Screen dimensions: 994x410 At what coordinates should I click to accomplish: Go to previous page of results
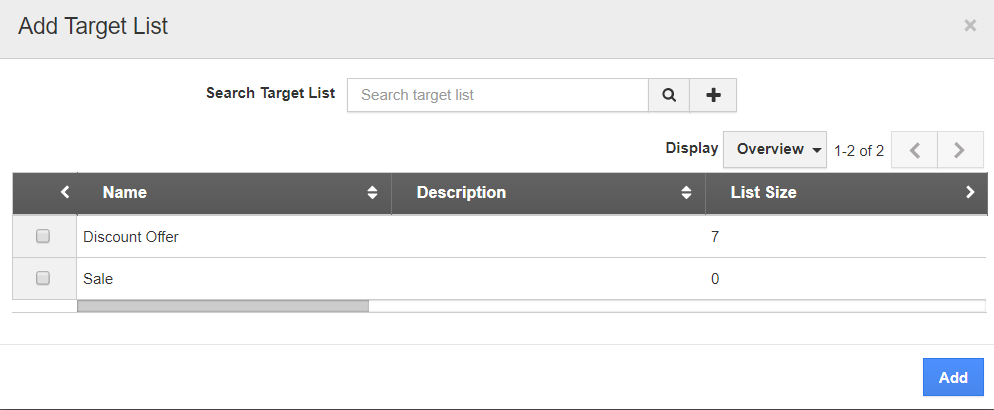tap(913, 150)
